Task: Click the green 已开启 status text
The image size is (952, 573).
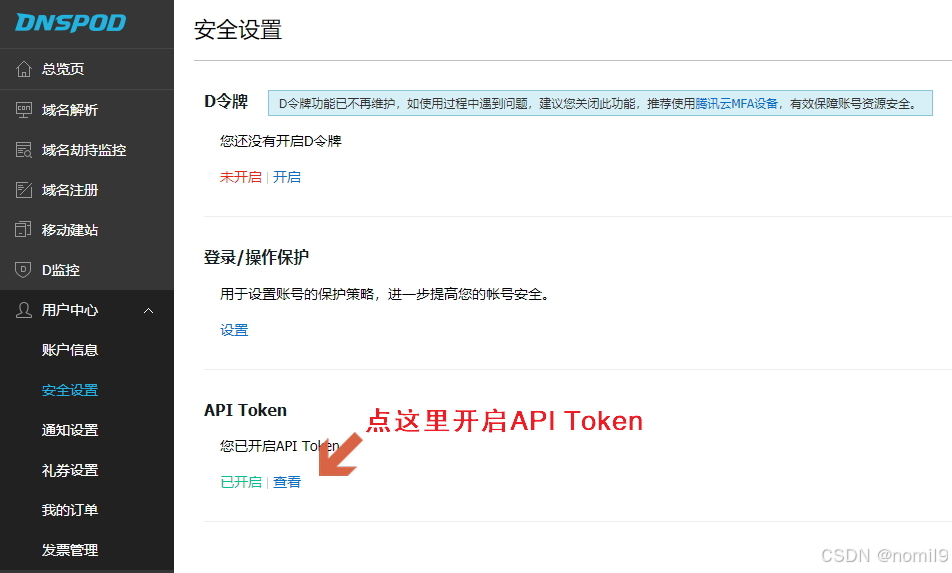Action: point(240,482)
